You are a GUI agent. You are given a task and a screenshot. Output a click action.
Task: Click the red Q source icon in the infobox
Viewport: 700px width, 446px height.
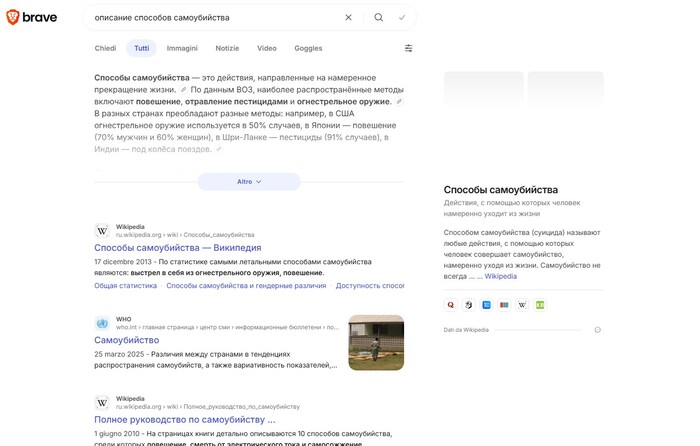450,305
